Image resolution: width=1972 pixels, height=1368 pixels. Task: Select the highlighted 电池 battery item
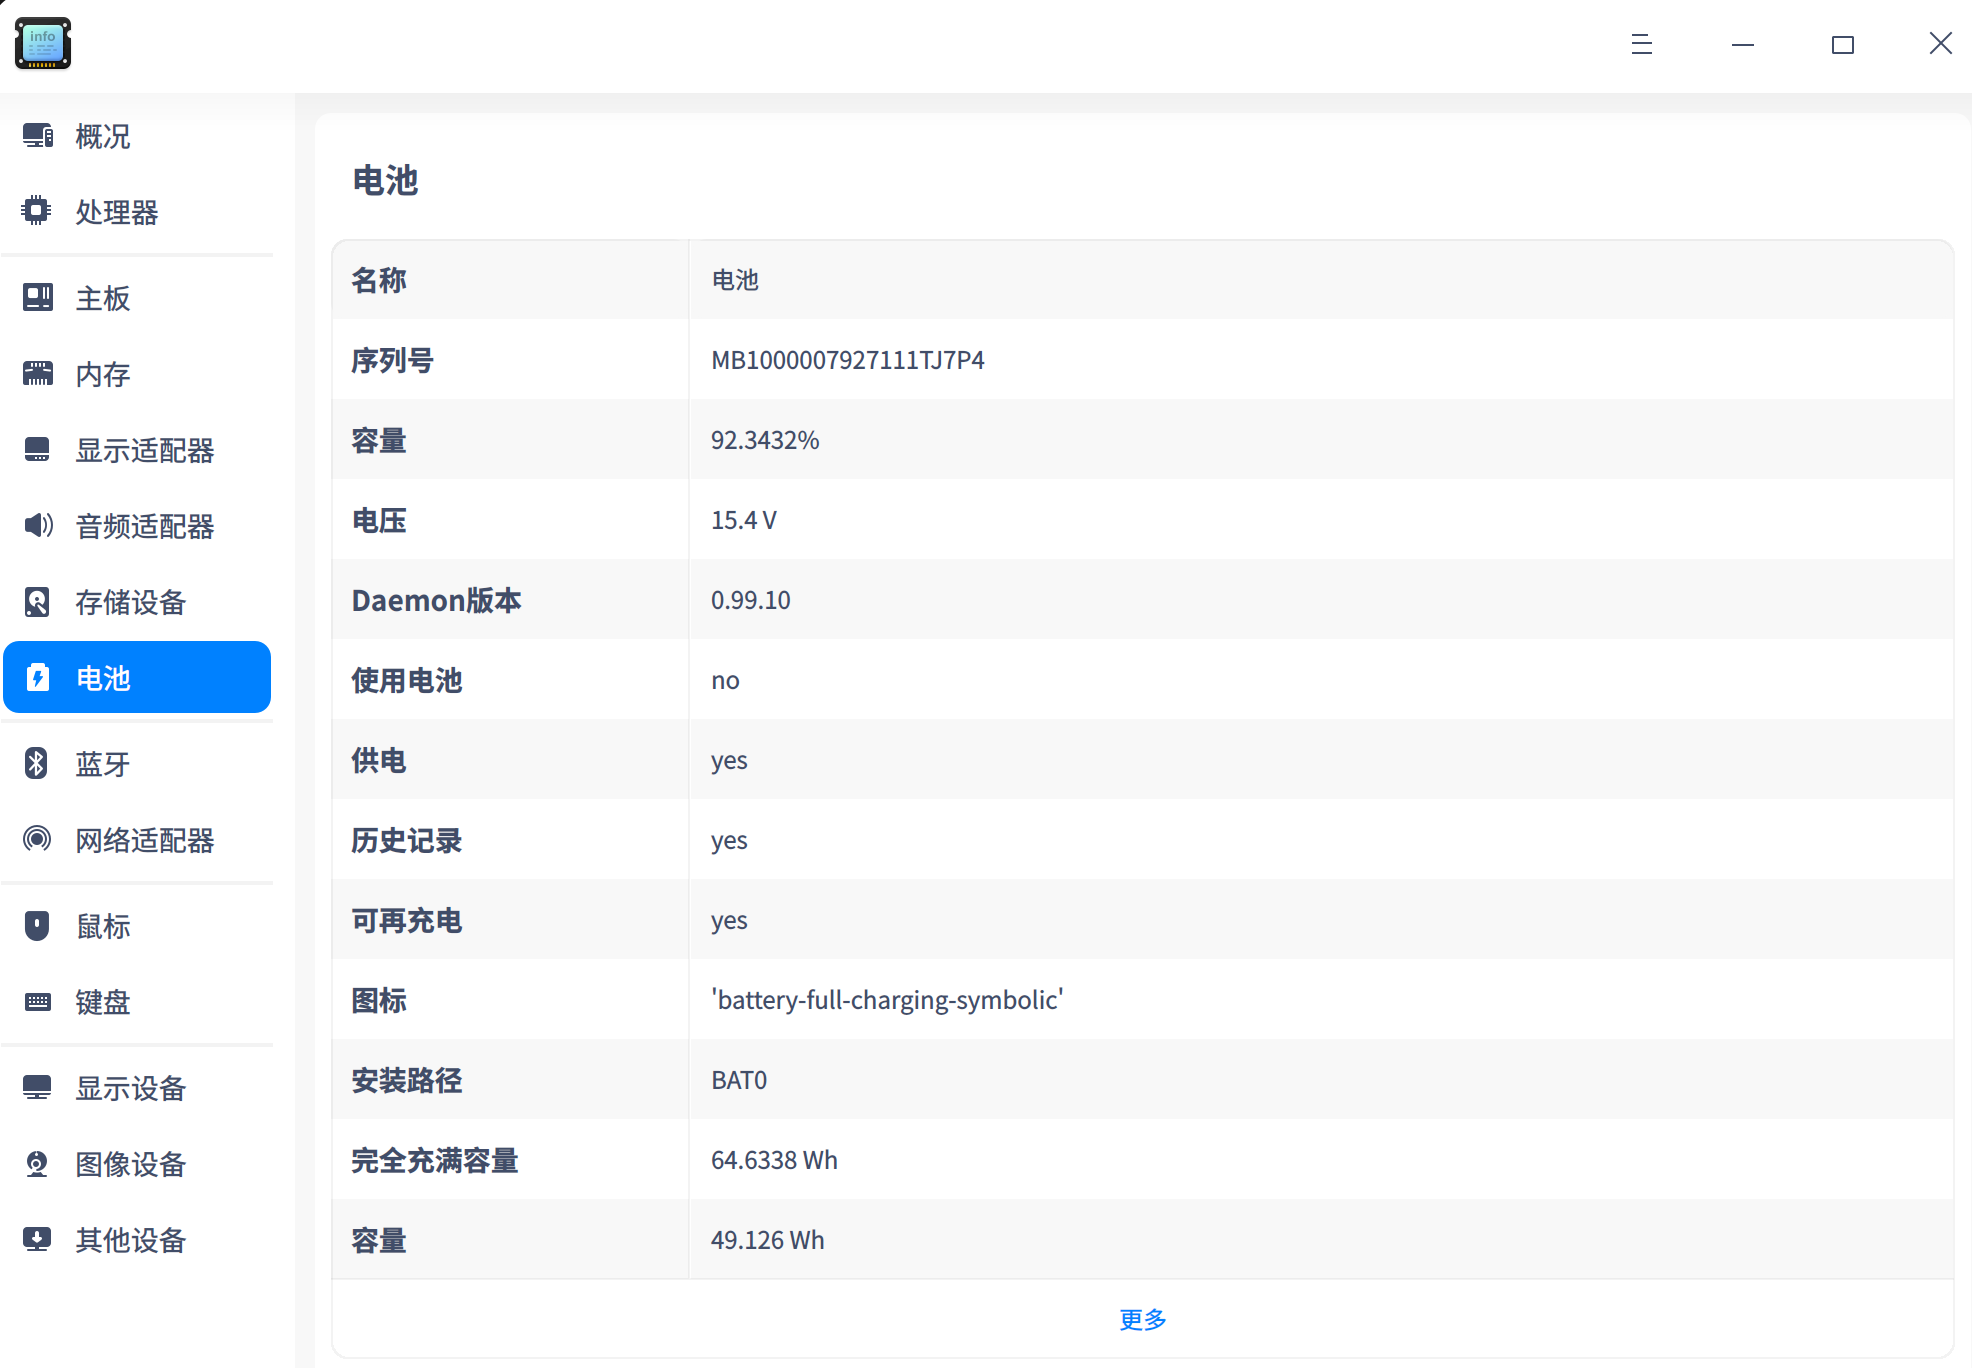137,678
